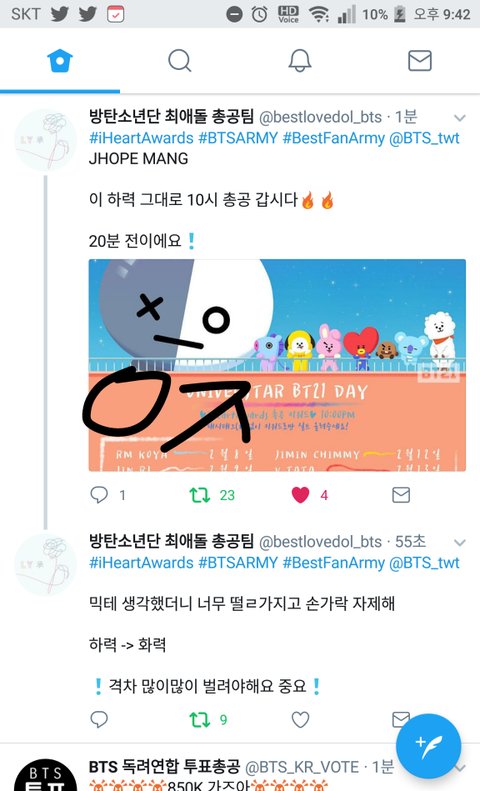The image size is (480, 791).
Task: Open the BT21 Day image in first tweet
Action: (x=277, y=365)
